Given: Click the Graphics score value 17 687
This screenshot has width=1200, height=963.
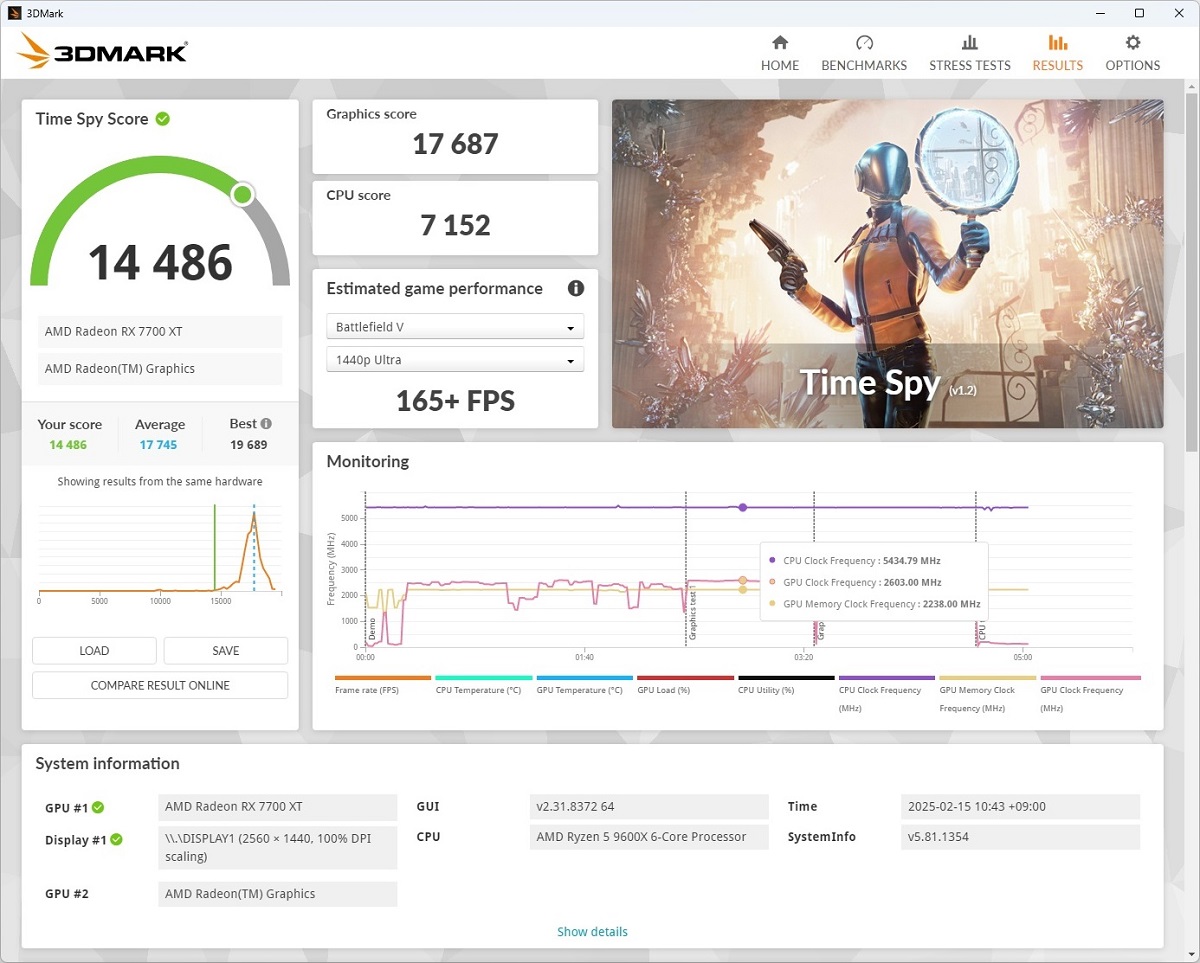Looking at the screenshot, I should click(x=455, y=144).
